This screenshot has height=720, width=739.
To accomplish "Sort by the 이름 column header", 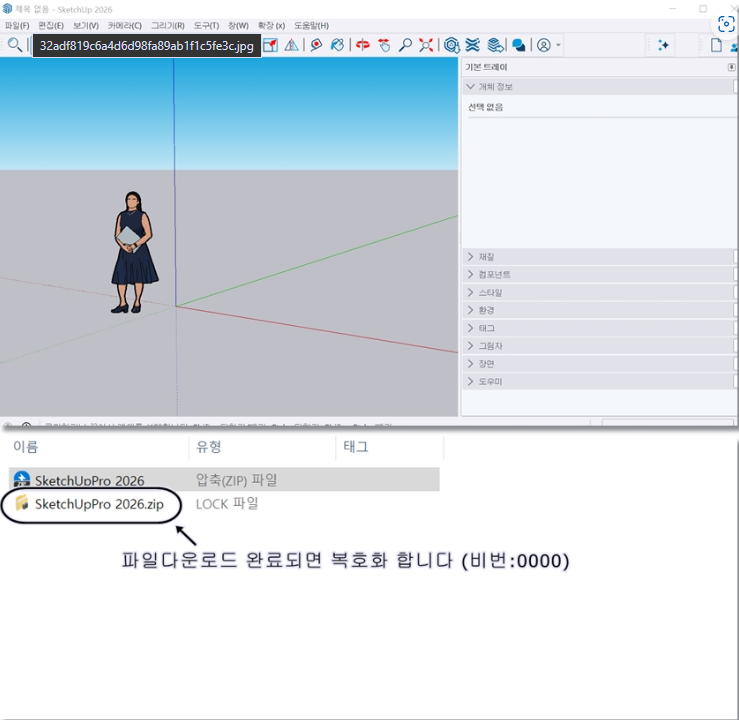I will click(25, 447).
